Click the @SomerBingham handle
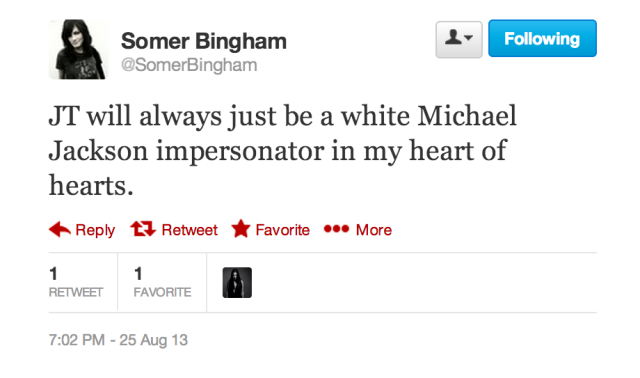 click(x=189, y=65)
